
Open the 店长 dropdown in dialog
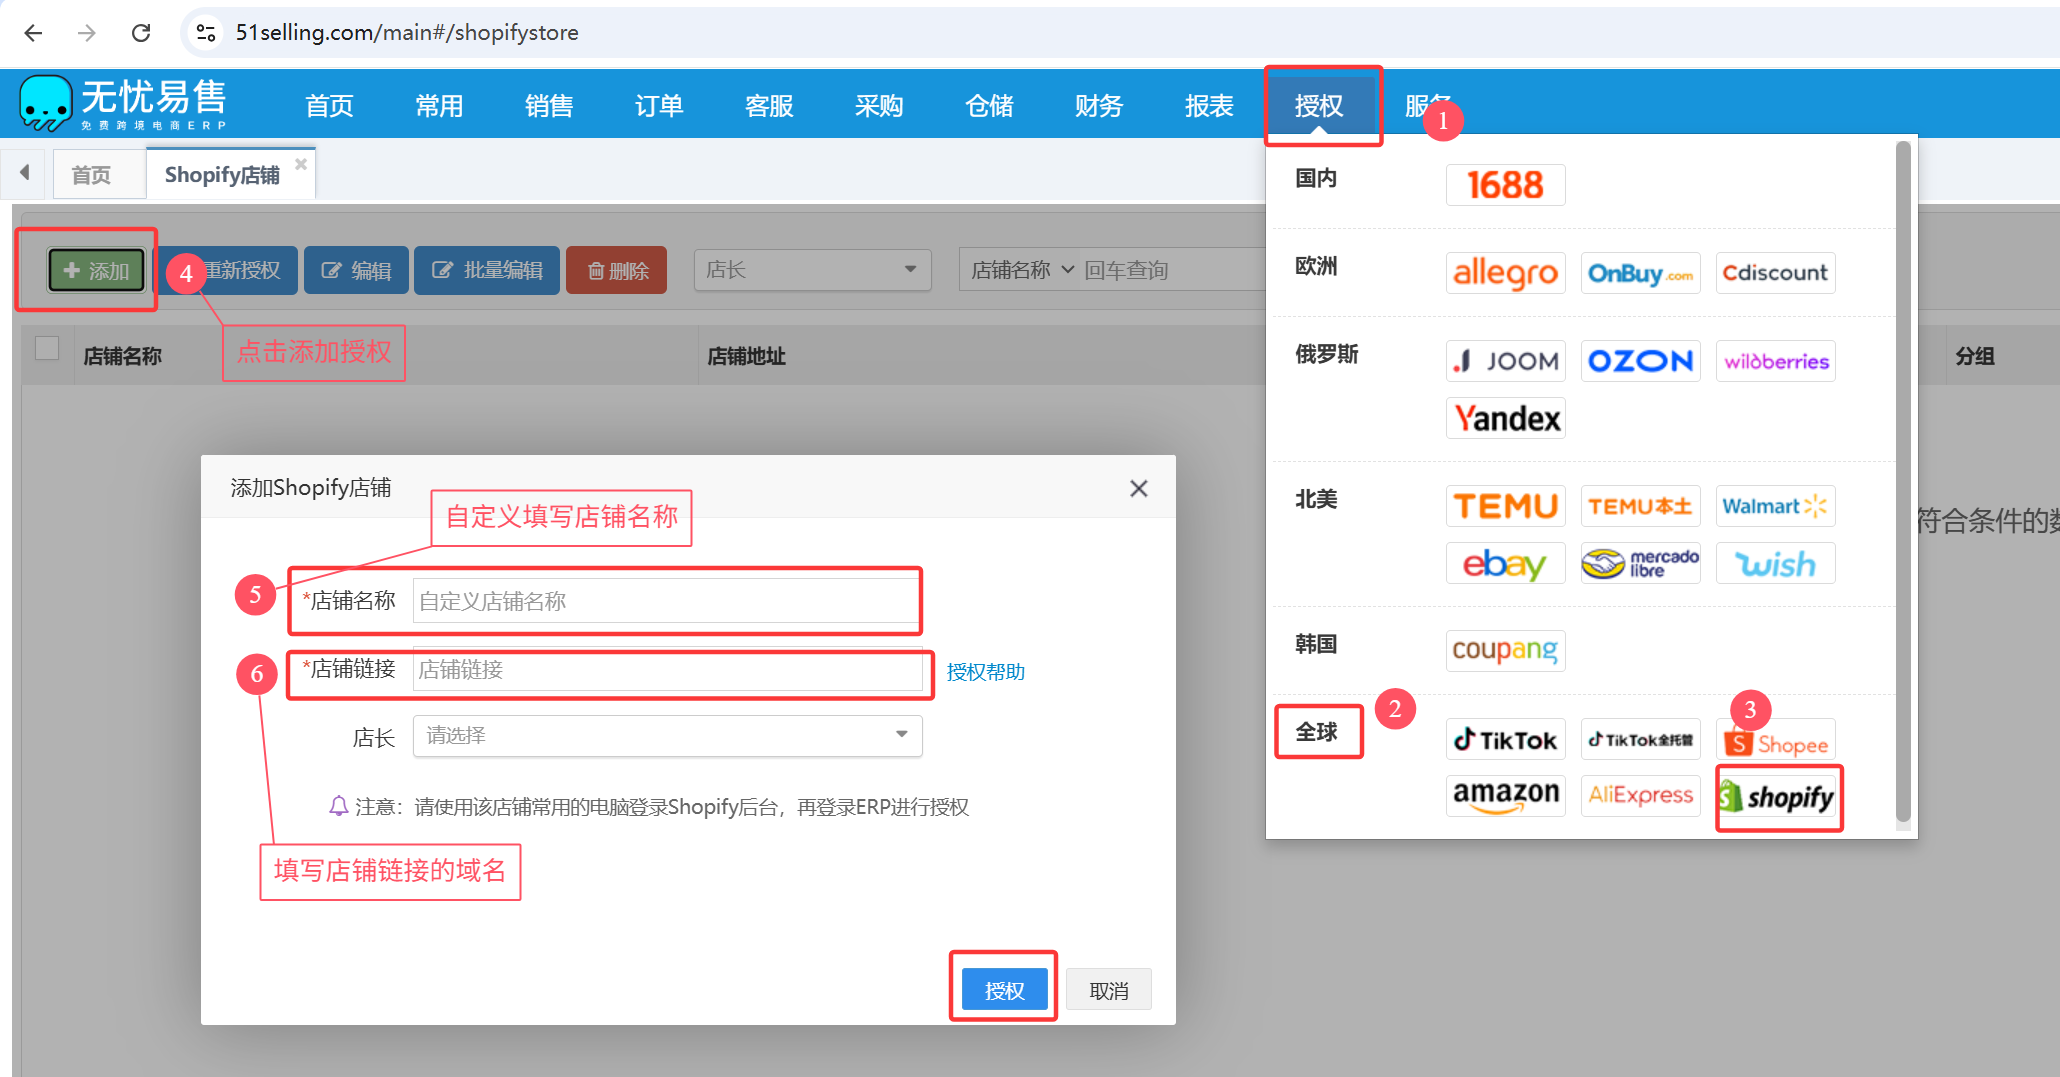pyautogui.click(x=667, y=736)
